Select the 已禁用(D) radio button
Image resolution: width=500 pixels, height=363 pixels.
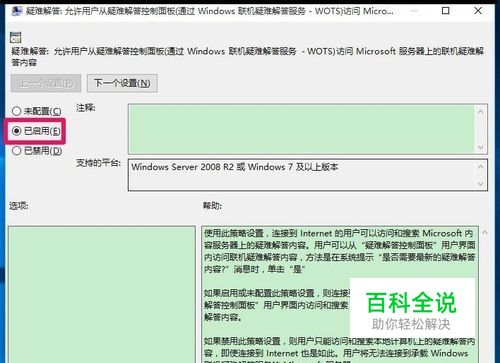[x=37, y=151]
